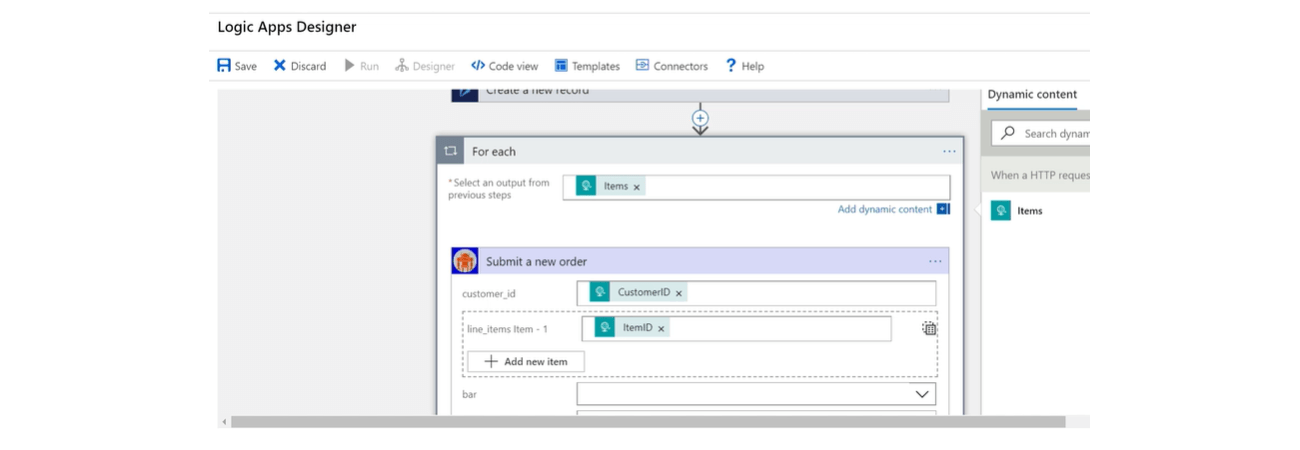Click the Select an output input field

(x=756, y=187)
